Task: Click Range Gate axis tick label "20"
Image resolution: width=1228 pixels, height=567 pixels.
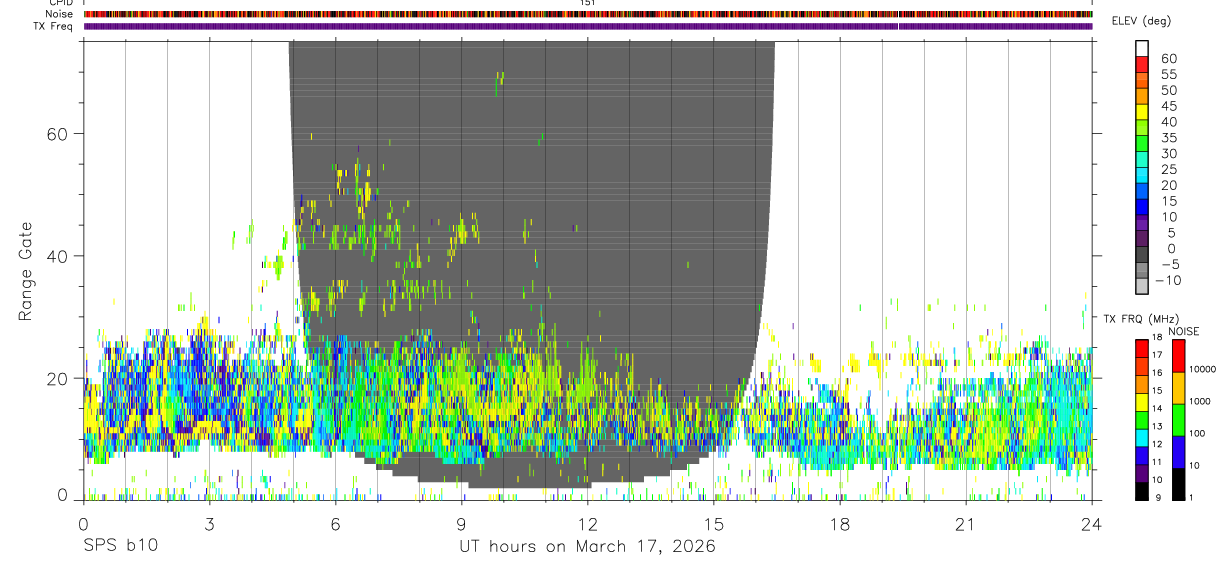Action: click(x=56, y=378)
